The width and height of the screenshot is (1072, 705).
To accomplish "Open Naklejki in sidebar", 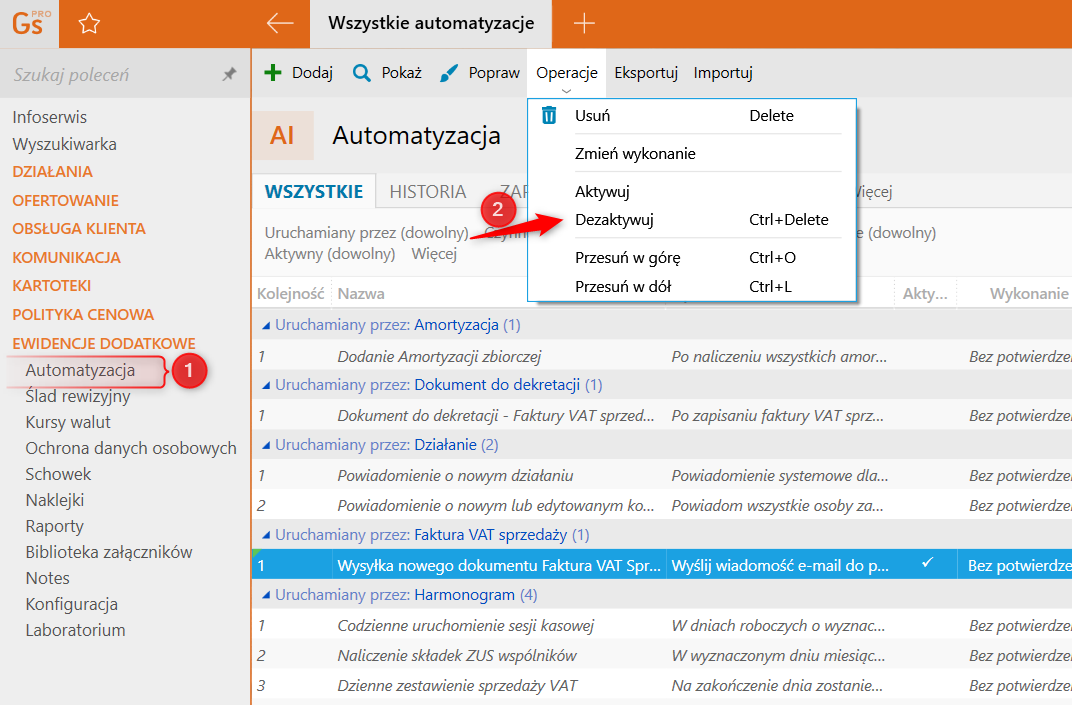I will tap(55, 500).
